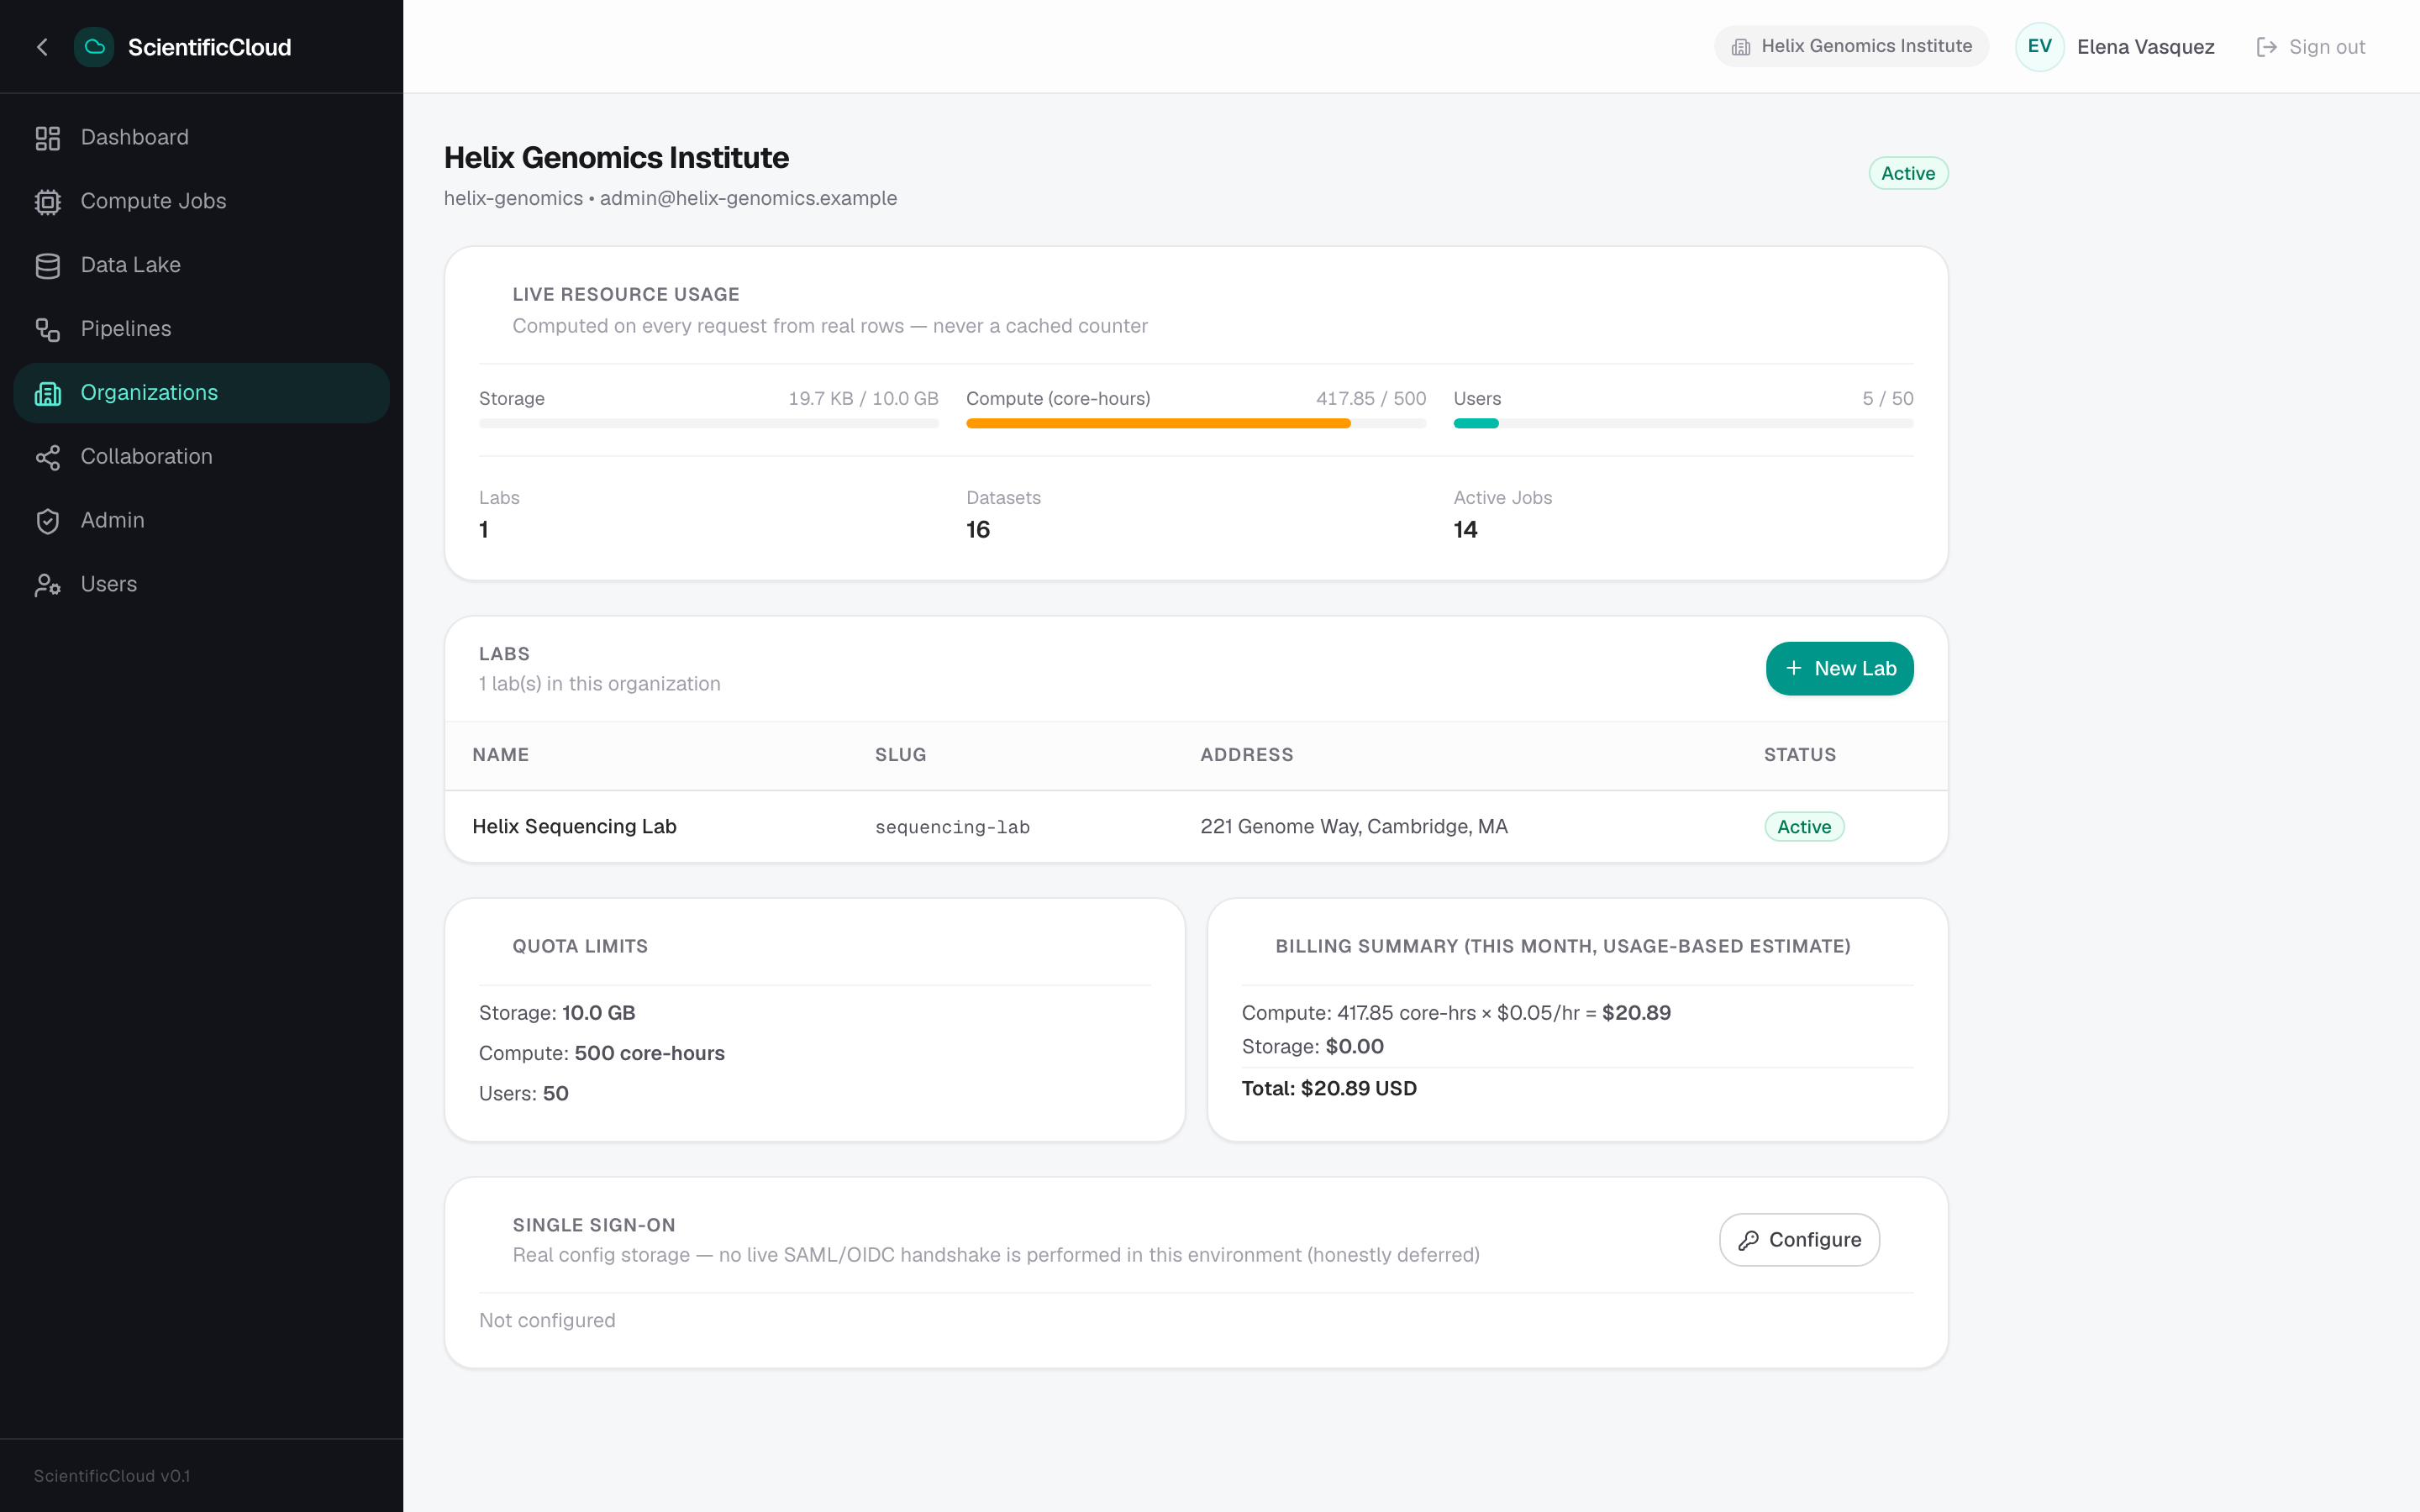Collapse sidebar with back chevron
The image size is (2420, 1512).
(x=42, y=47)
